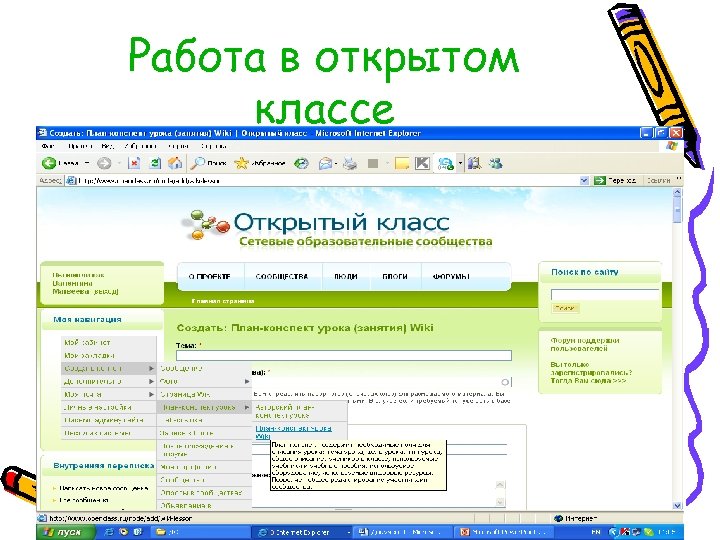Click the site search input field
The image size is (720, 540).
pos(605,295)
